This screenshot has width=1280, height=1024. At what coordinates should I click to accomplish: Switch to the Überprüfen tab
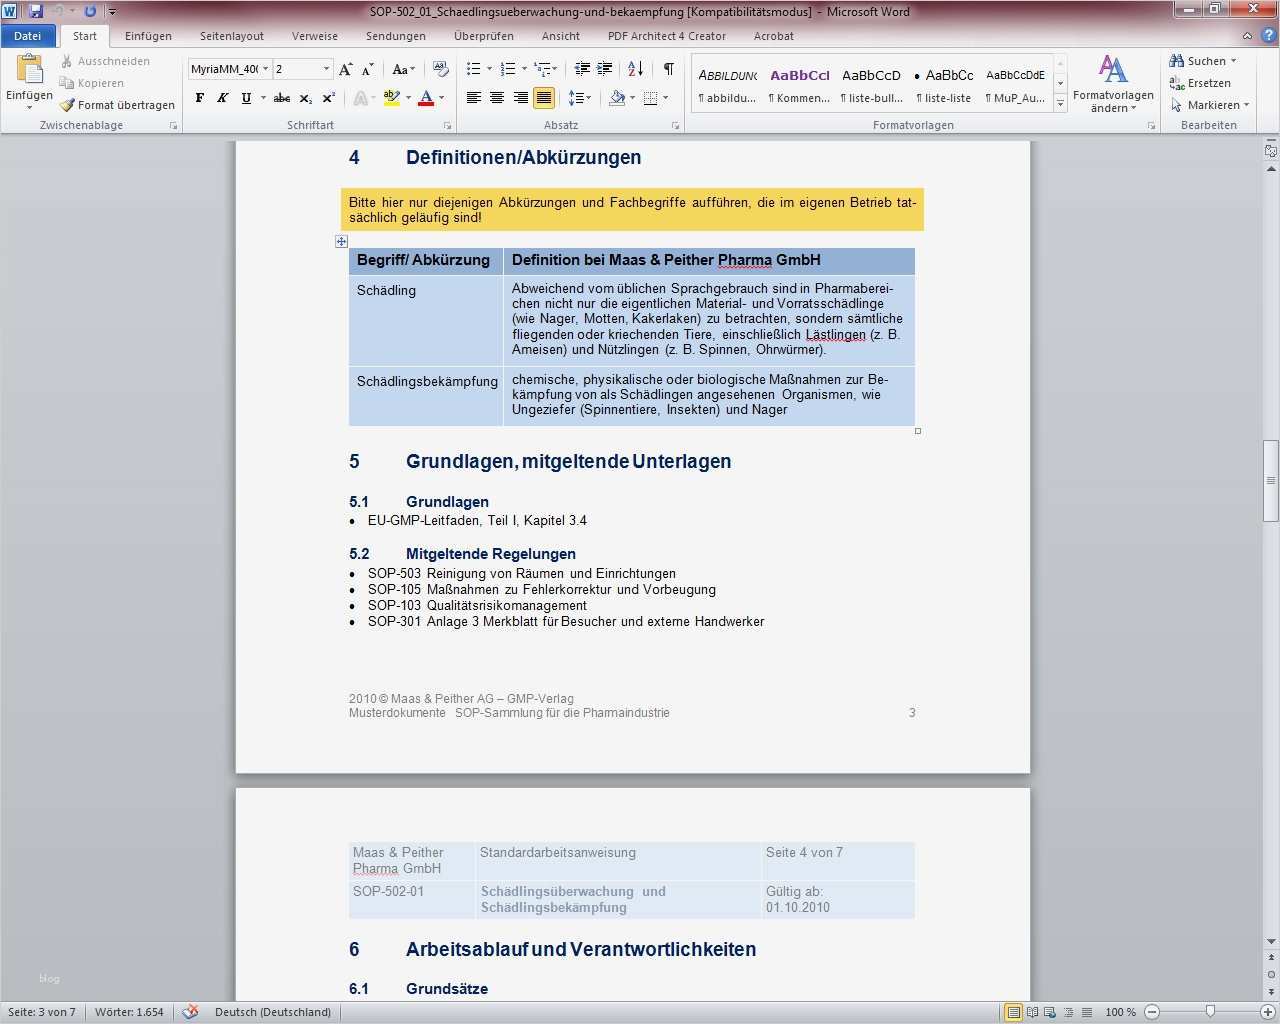(484, 36)
